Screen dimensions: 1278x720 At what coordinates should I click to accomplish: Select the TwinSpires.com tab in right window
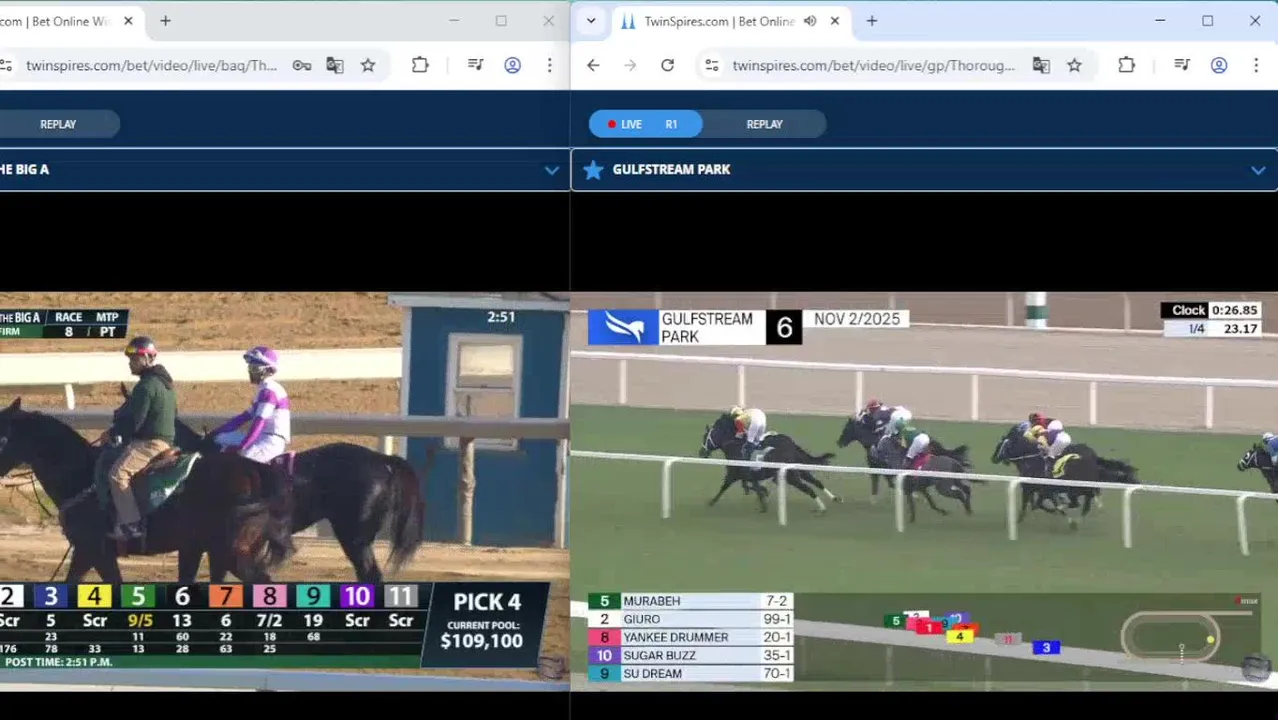(717, 21)
